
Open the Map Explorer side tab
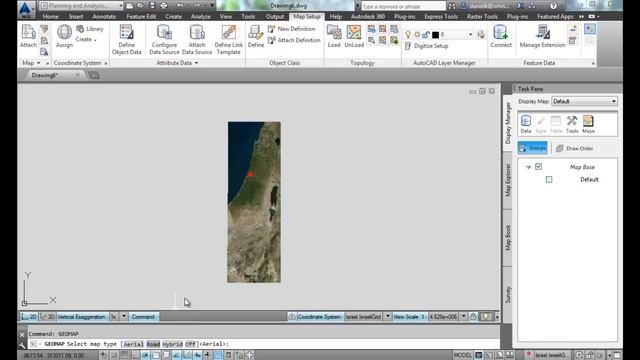pos(508,180)
